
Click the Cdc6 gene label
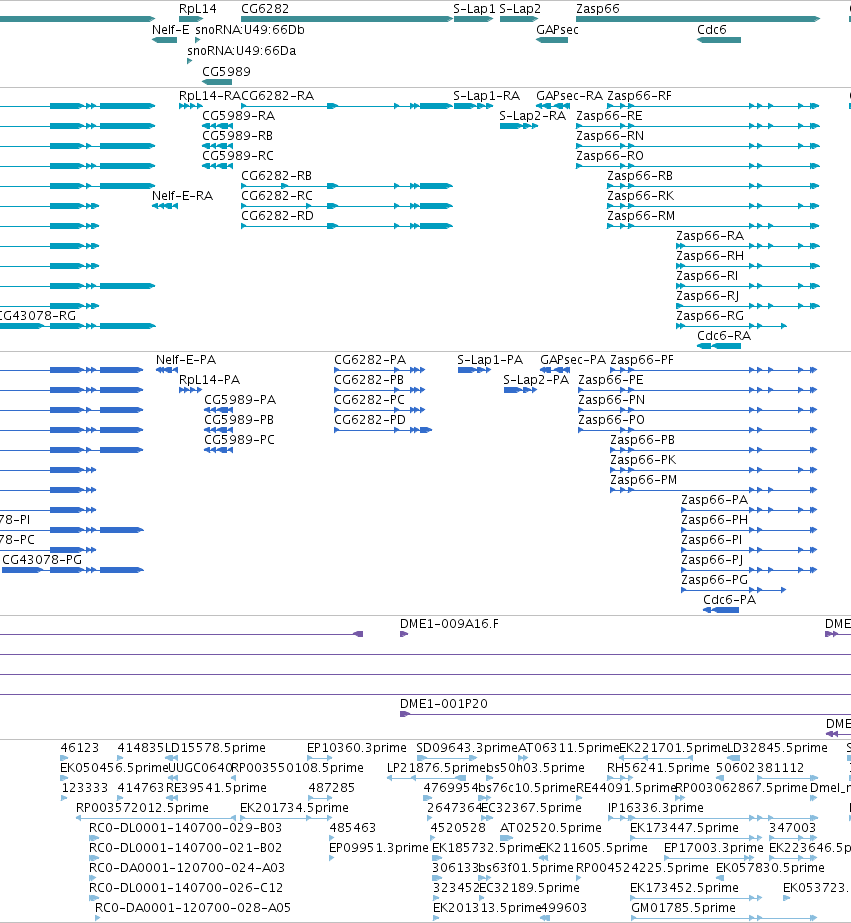click(712, 30)
